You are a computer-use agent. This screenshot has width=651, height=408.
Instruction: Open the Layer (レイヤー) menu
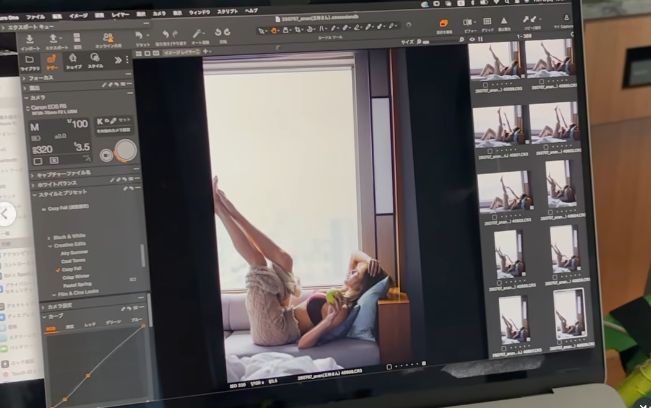point(120,15)
